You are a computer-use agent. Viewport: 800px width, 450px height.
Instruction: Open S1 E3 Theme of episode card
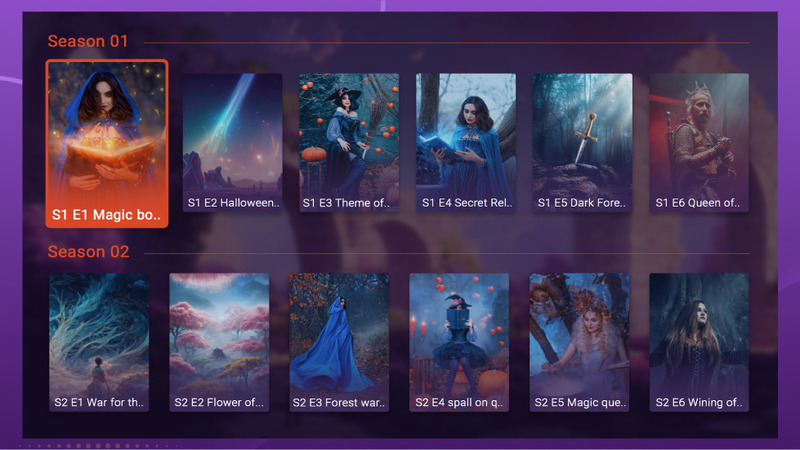(349, 142)
